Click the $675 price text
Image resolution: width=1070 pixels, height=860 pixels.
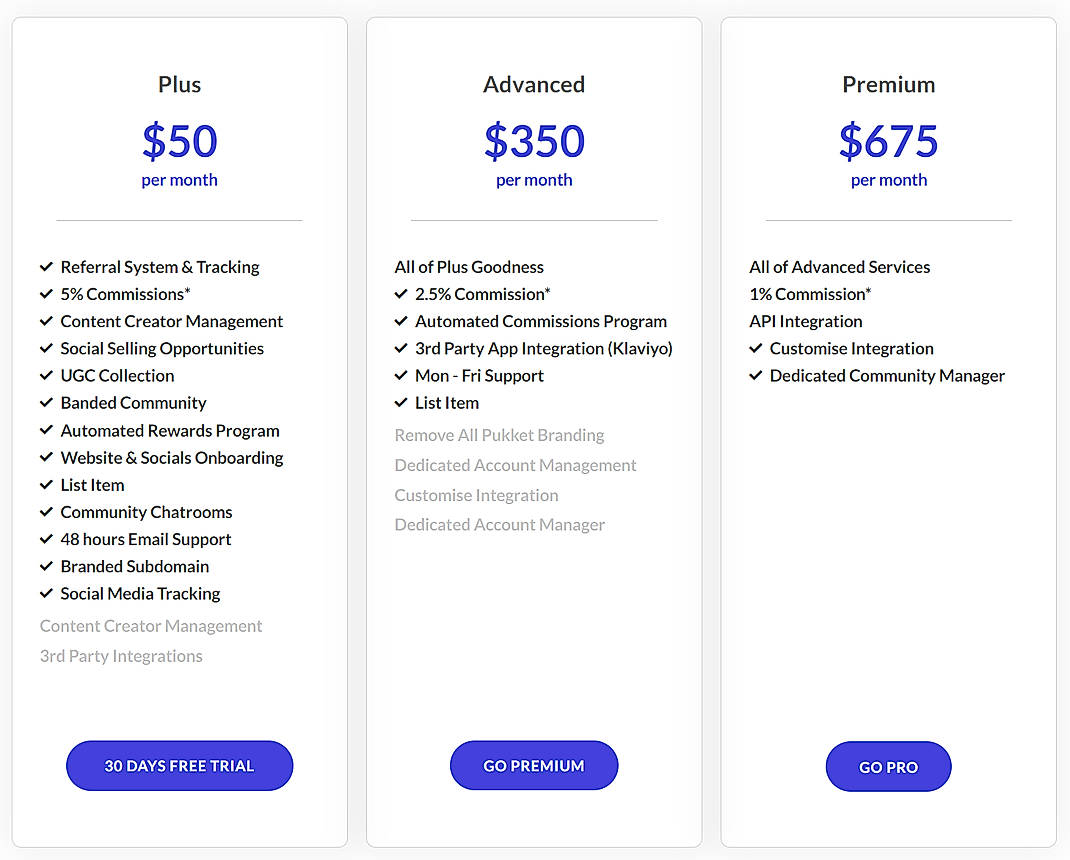point(888,142)
